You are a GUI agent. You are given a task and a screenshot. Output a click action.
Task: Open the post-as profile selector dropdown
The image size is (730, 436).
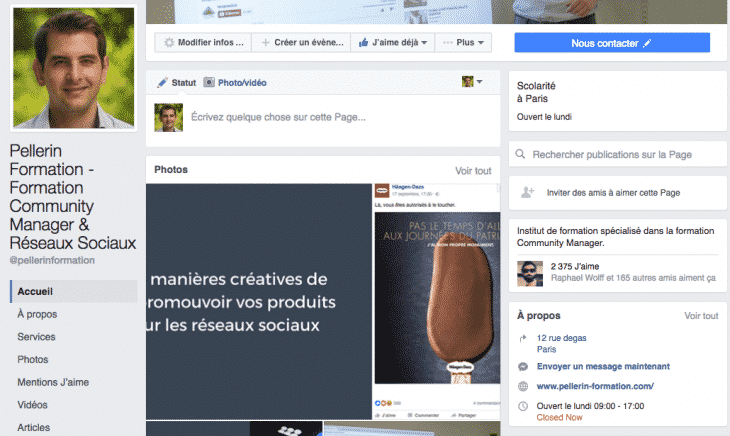(x=472, y=82)
